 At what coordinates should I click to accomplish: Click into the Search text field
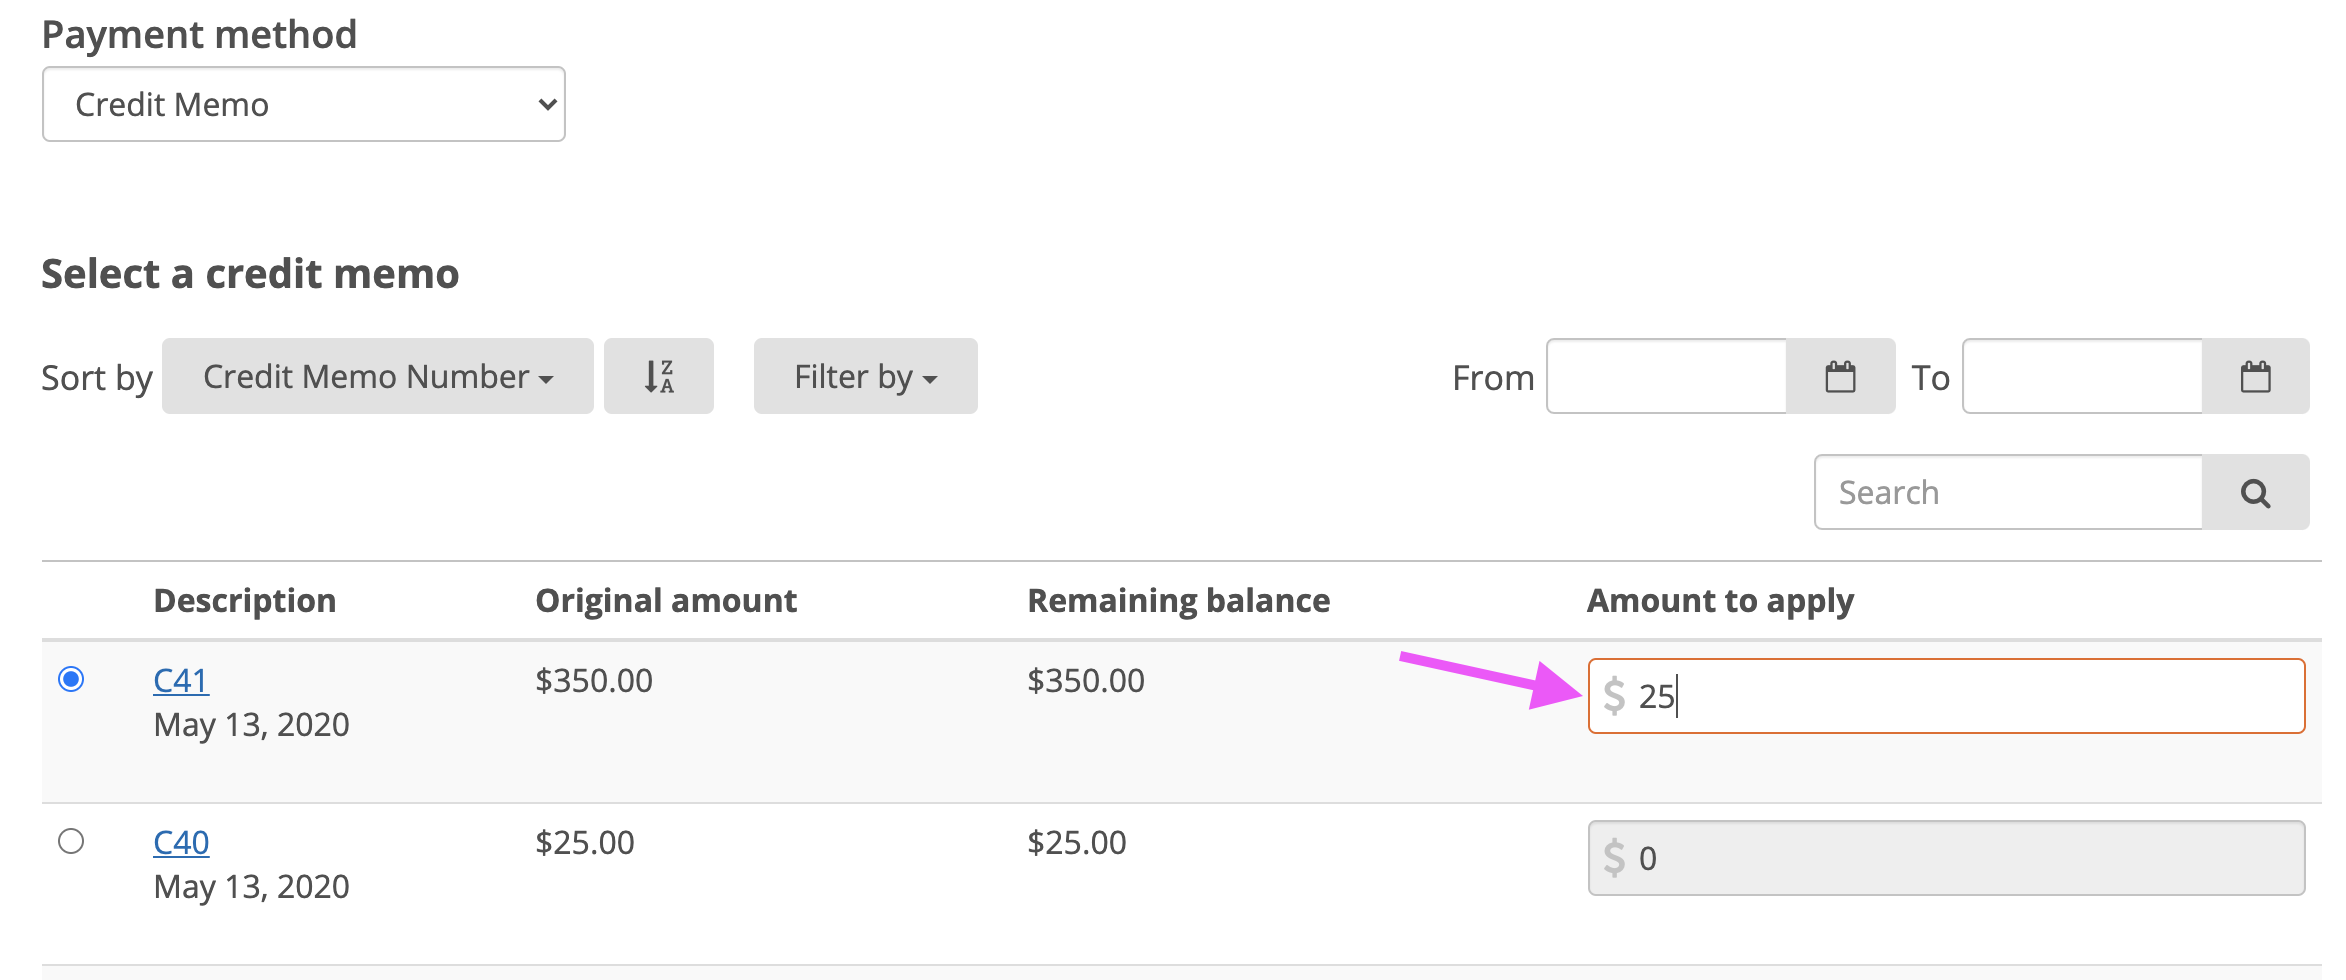[2008, 492]
